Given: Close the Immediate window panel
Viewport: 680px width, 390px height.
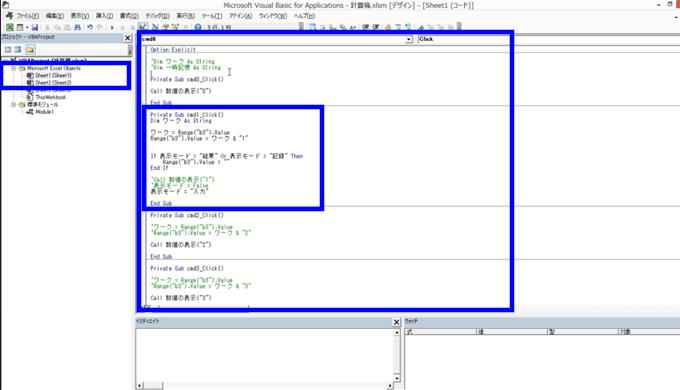Looking at the screenshot, I should coord(396,322).
